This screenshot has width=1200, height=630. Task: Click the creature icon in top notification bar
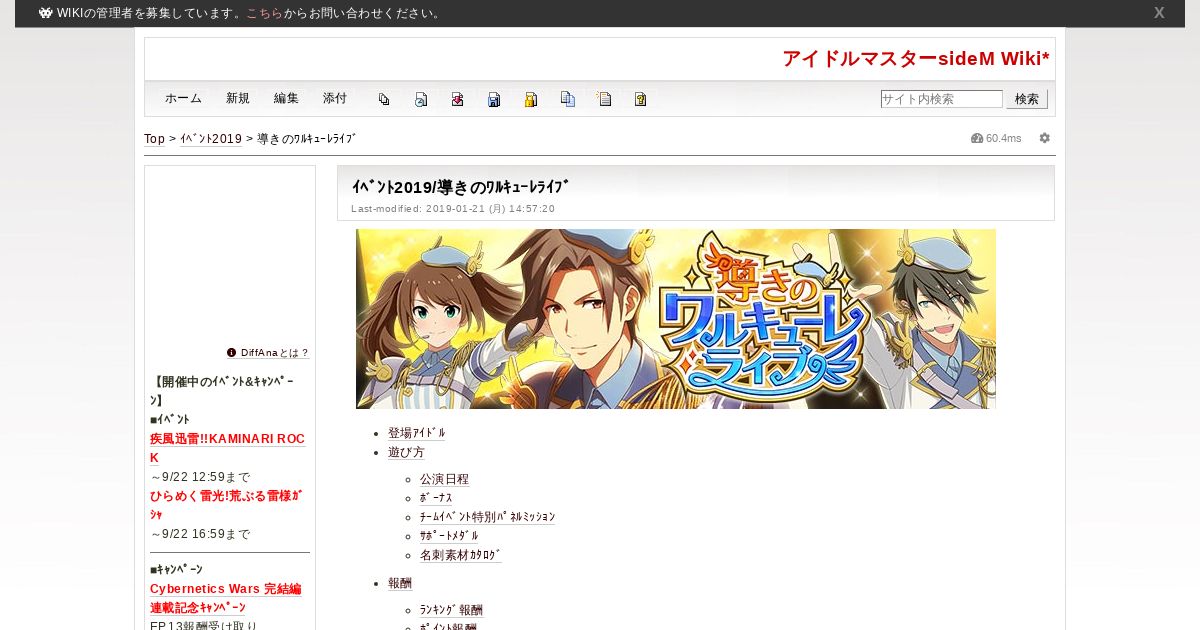point(46,13)
